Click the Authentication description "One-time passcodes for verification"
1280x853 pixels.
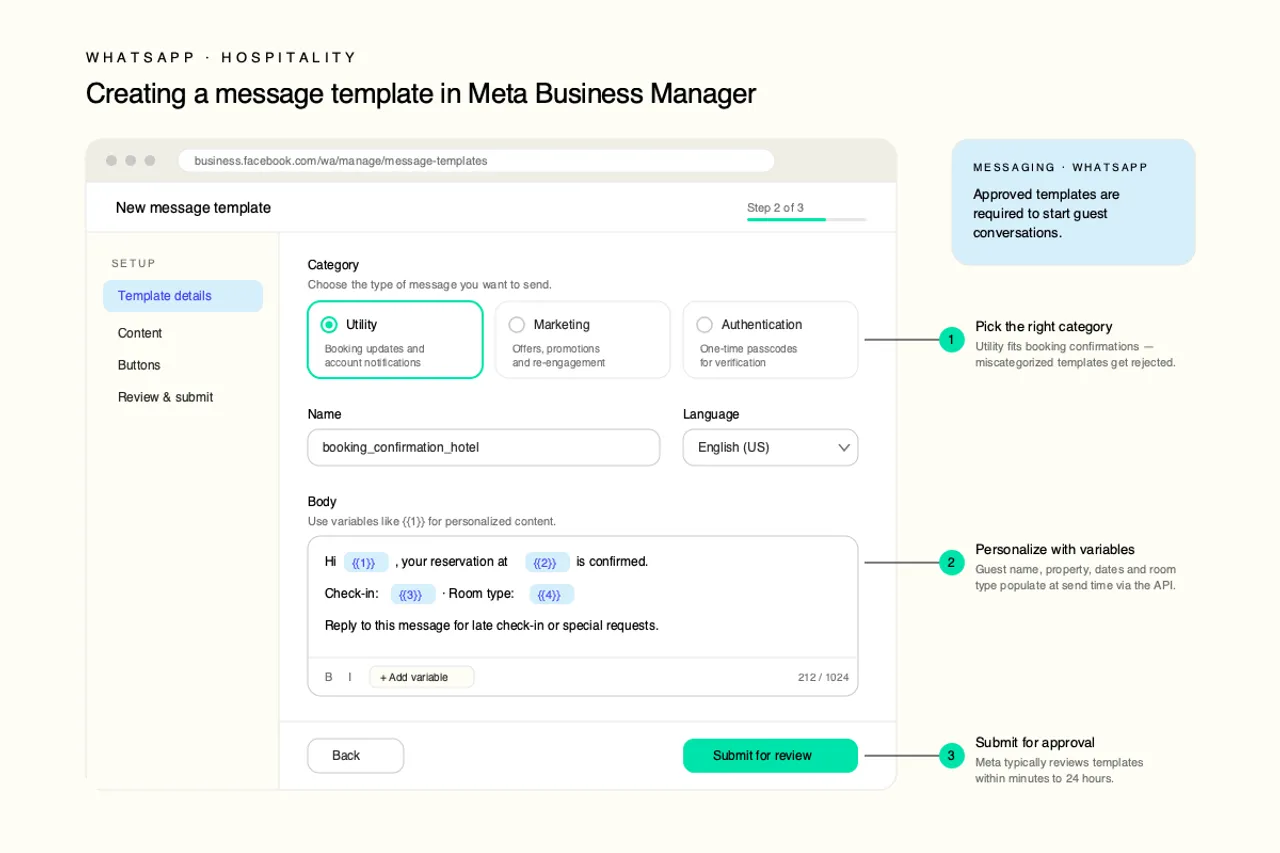point(748,356)
